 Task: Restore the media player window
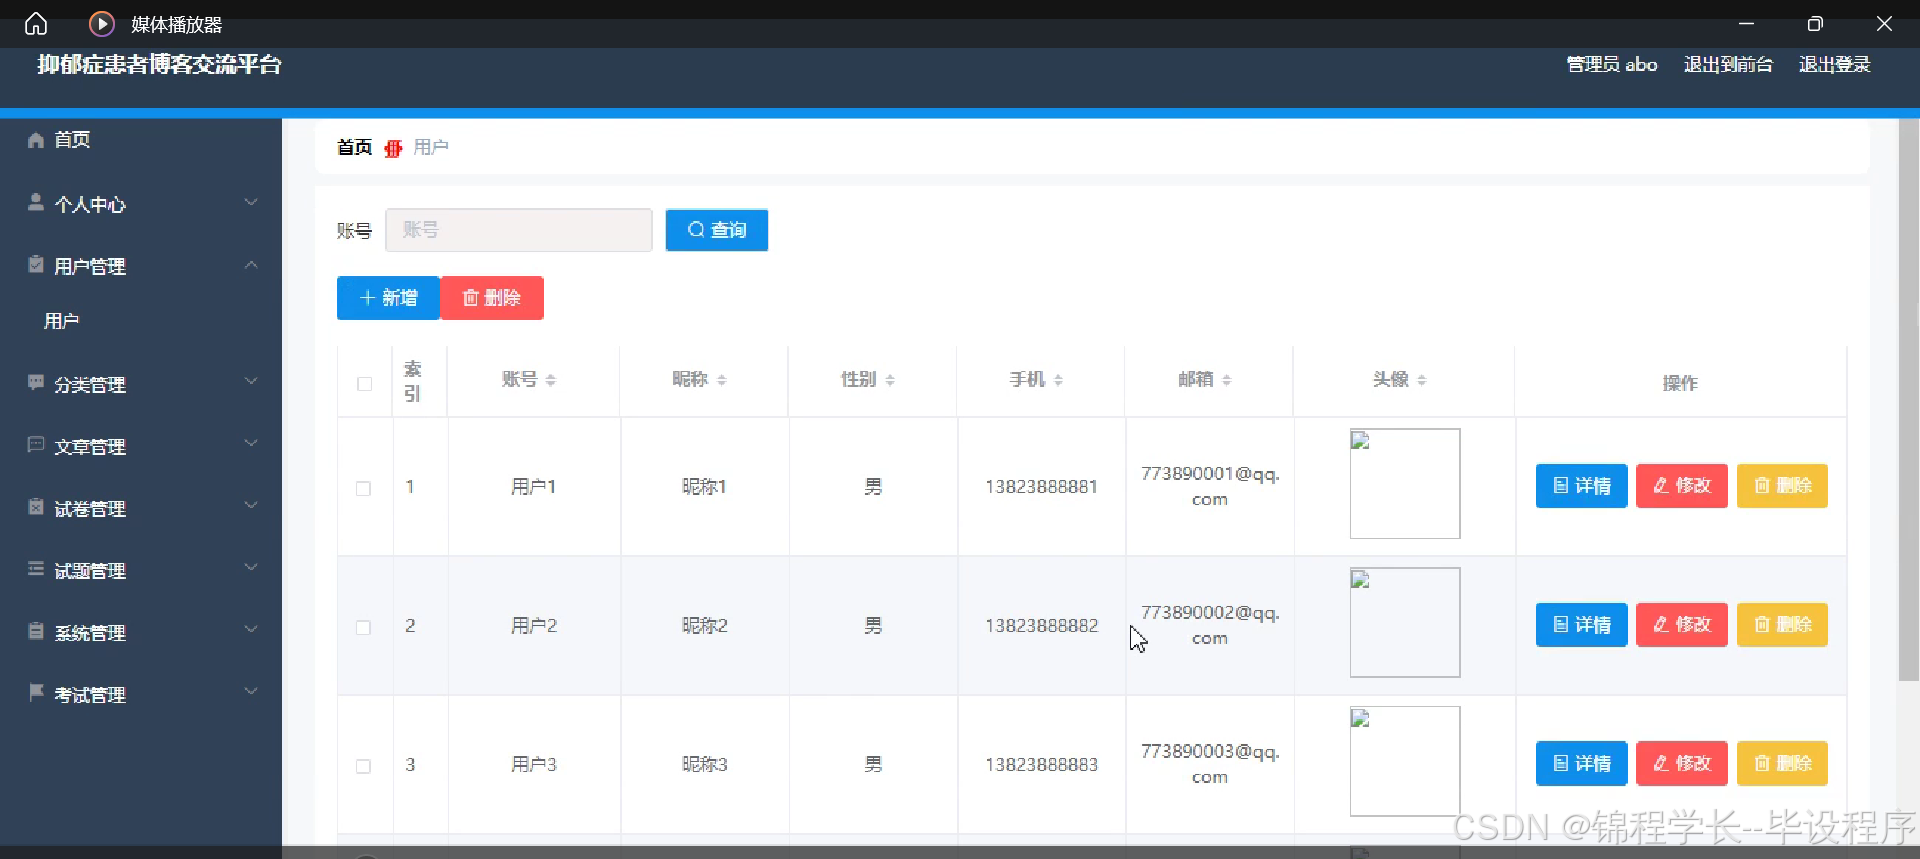click(x=1815, y=24)
